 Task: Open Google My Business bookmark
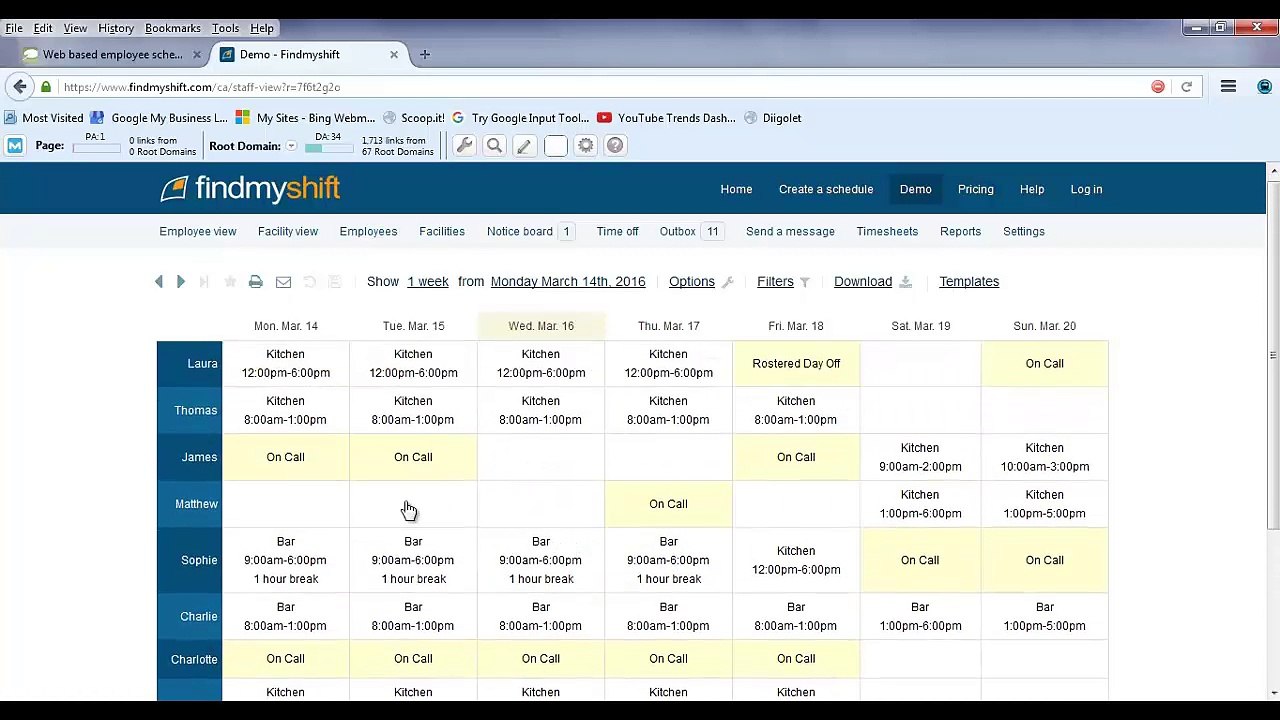[159, 118]
